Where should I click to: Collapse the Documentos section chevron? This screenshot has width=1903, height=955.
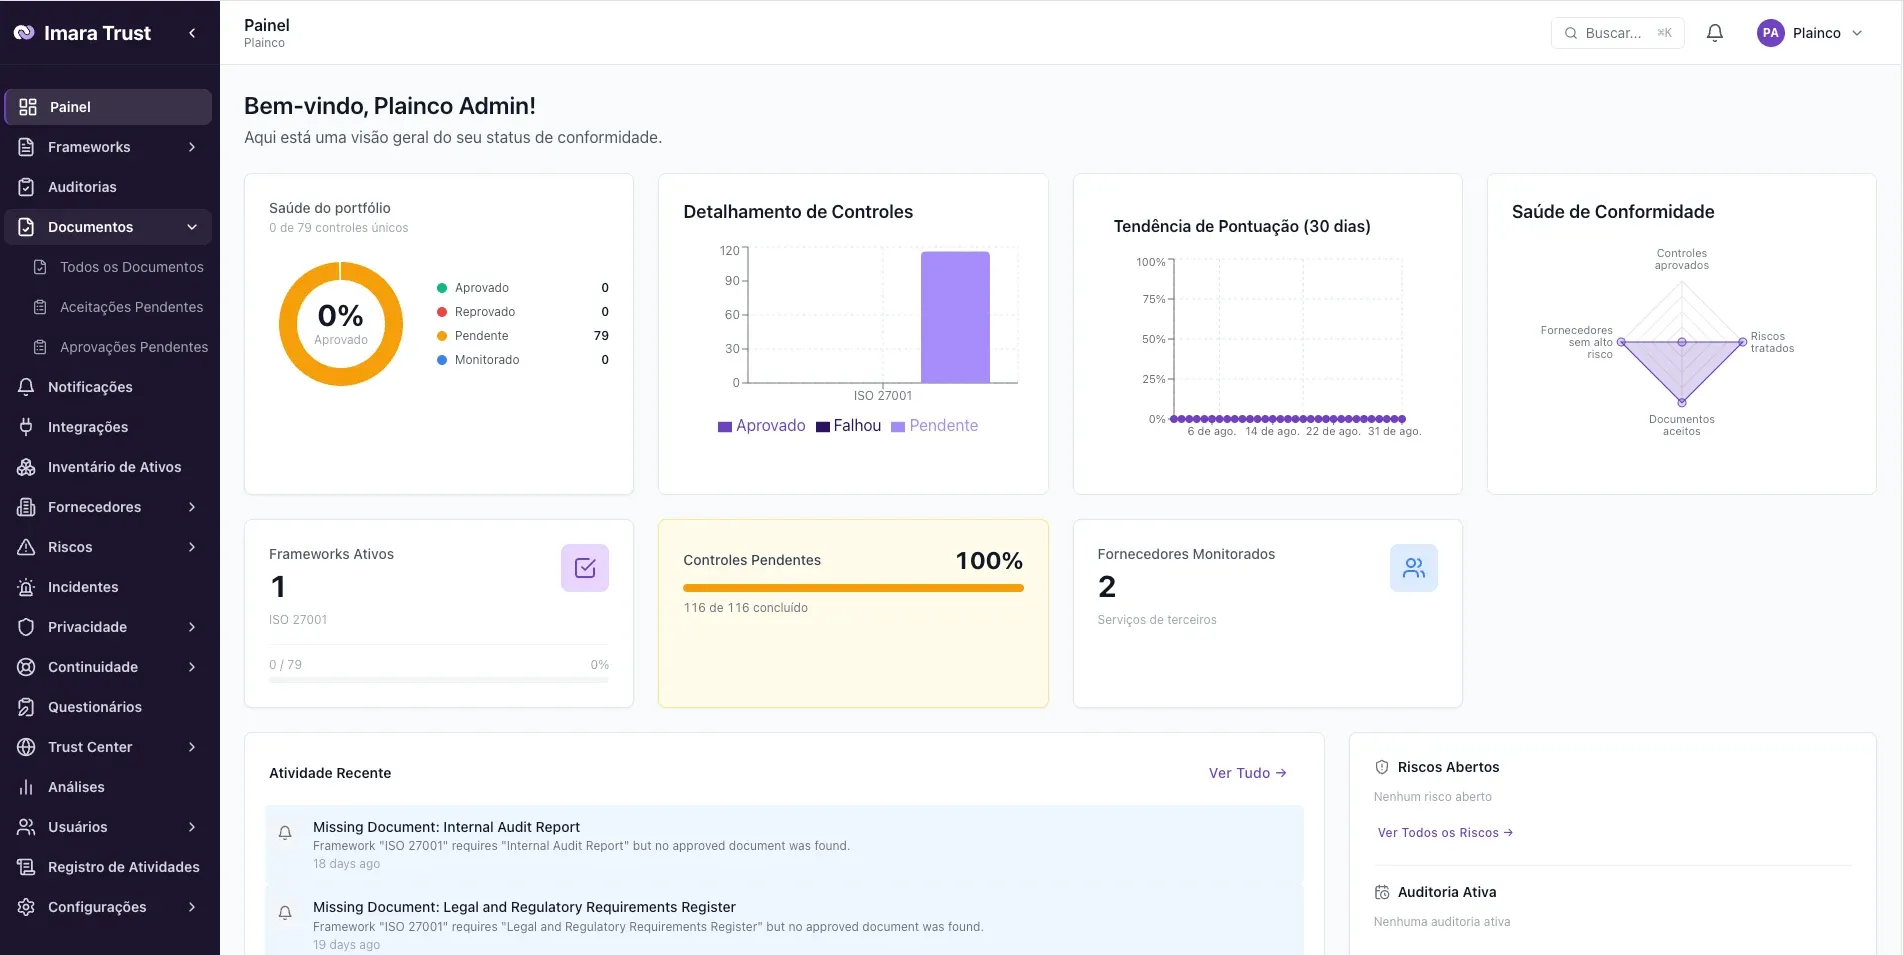coord(192,227)
